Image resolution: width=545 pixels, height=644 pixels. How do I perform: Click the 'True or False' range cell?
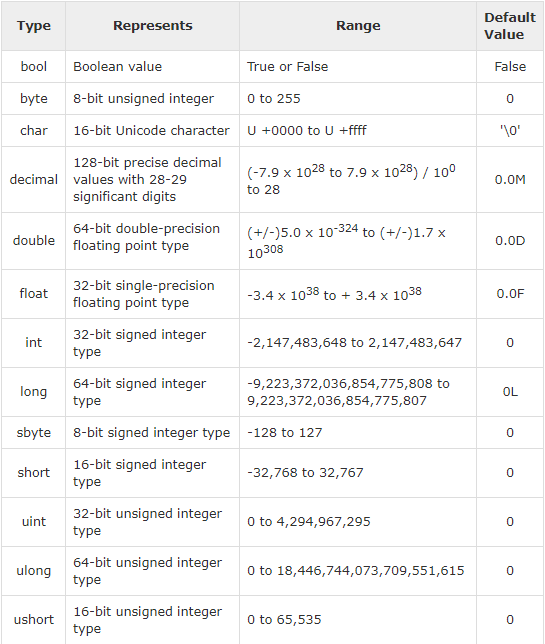[x=358, y=67]
